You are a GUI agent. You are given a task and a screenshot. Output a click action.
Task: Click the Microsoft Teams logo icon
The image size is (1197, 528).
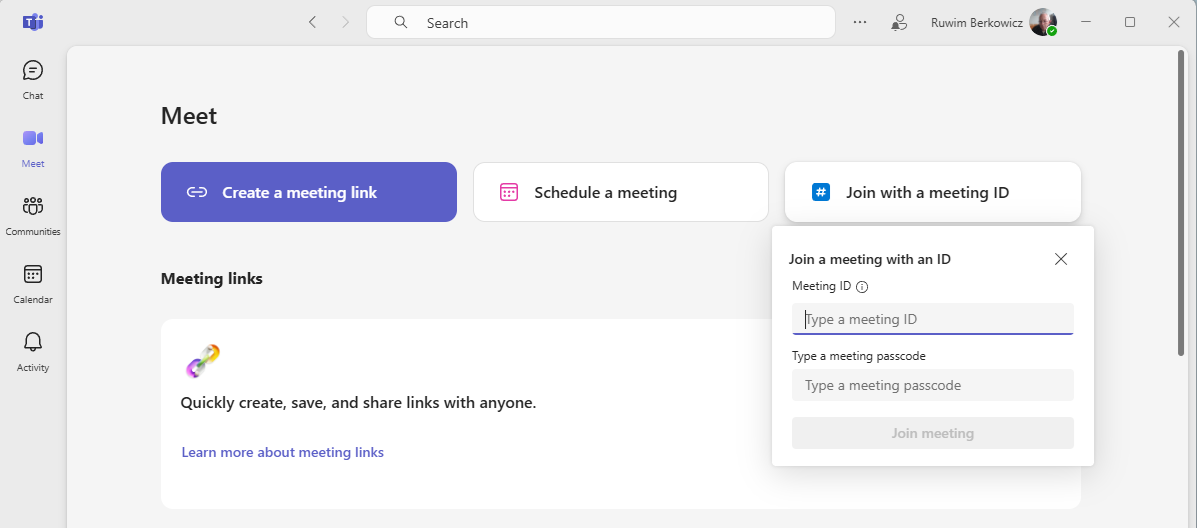click(x=33, y=22)
